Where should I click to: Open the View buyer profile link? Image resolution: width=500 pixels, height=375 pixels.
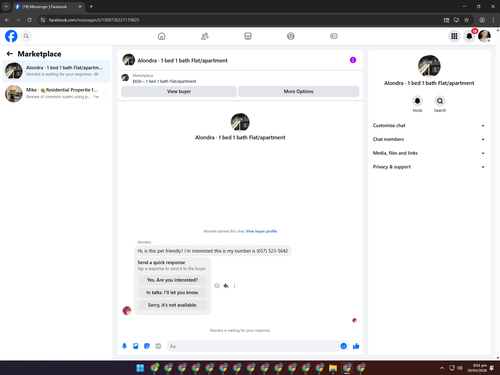point(261,231)
